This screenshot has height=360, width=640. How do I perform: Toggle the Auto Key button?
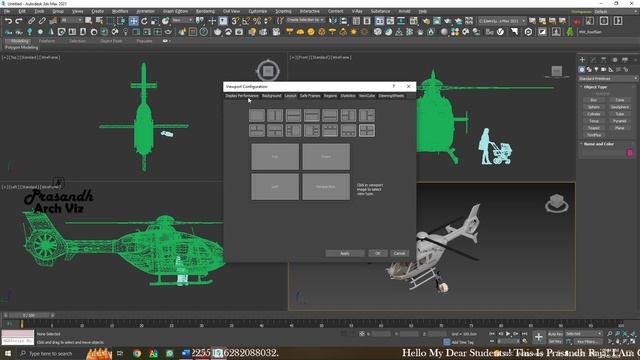pyautogui.click(x=555, y=334)
